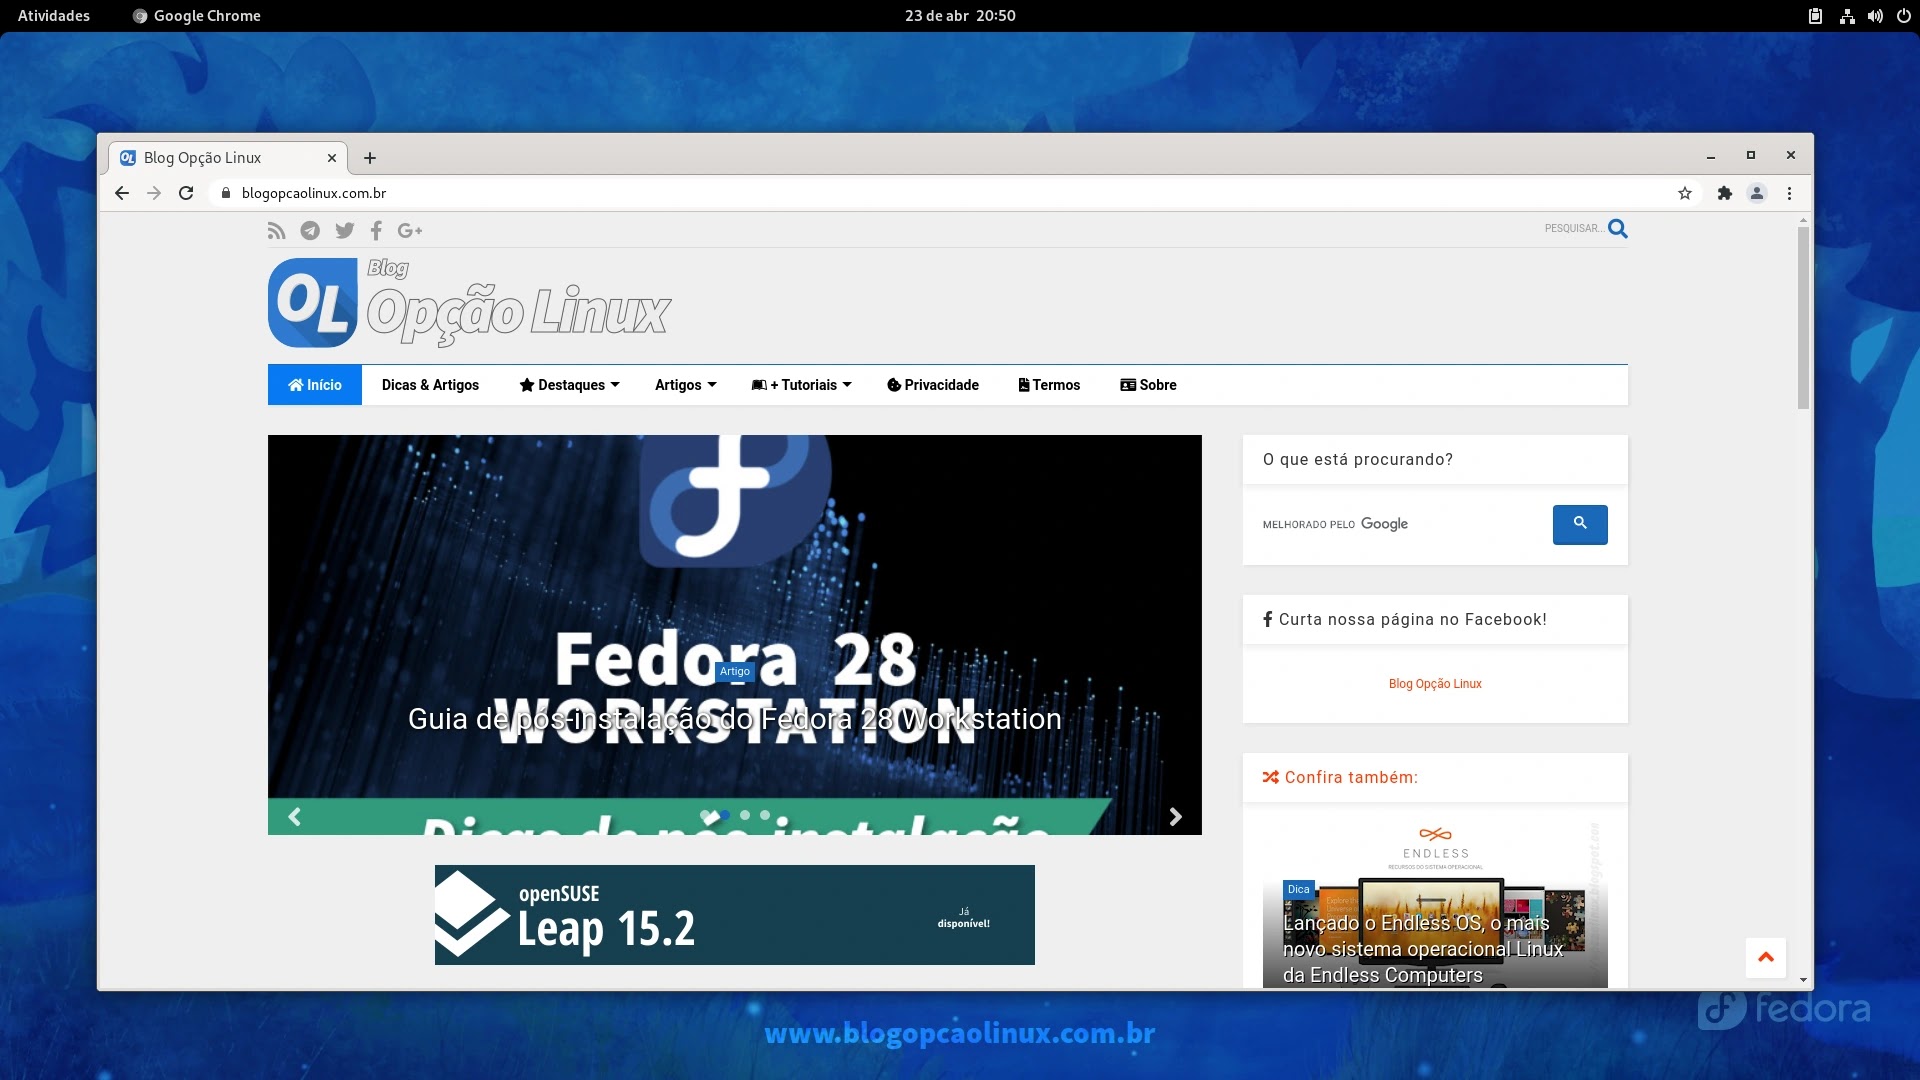Screen dimensions: 1920x1080
Task: Go to previous slide with left arrow
Action: pos(294,817)
